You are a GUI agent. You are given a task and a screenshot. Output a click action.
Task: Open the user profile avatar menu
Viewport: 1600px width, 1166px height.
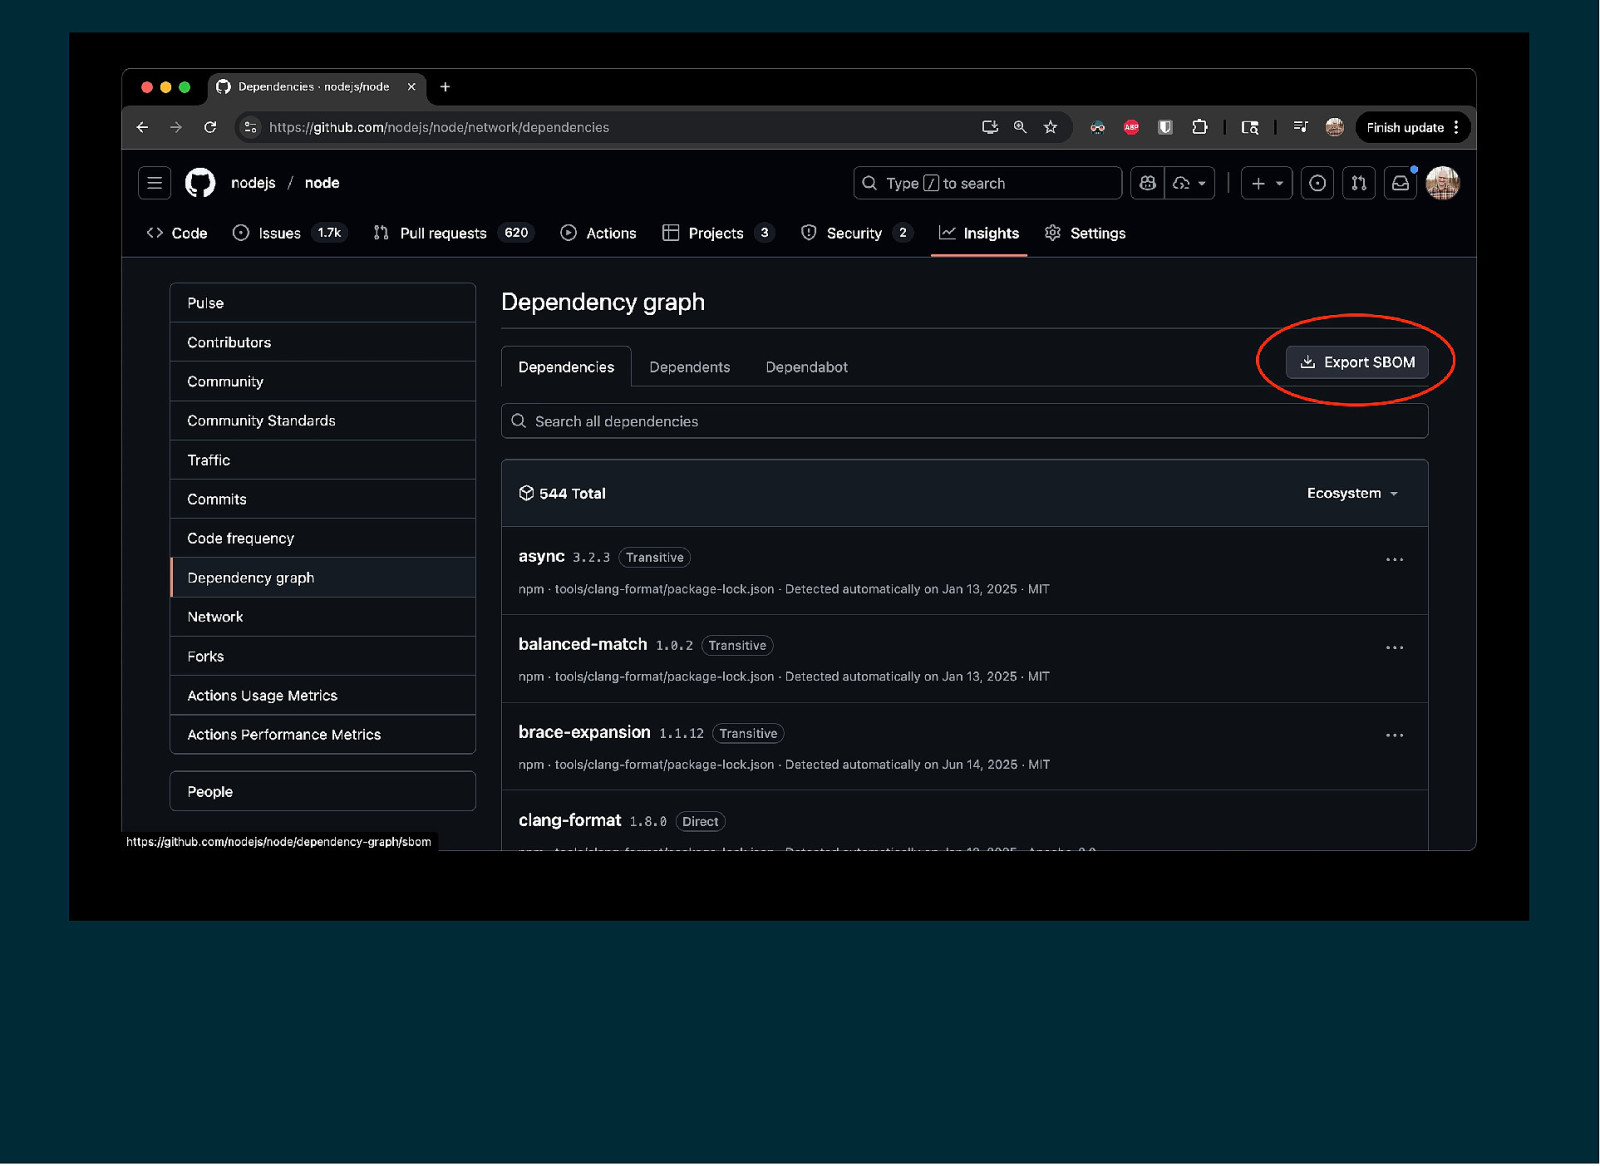(1442, 183)
